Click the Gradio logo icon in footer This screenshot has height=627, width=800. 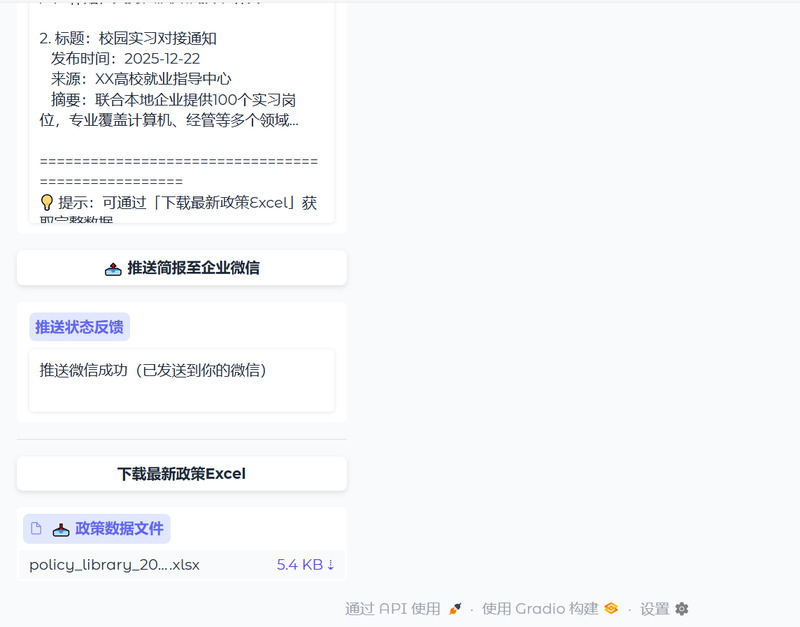click(611, 608)
